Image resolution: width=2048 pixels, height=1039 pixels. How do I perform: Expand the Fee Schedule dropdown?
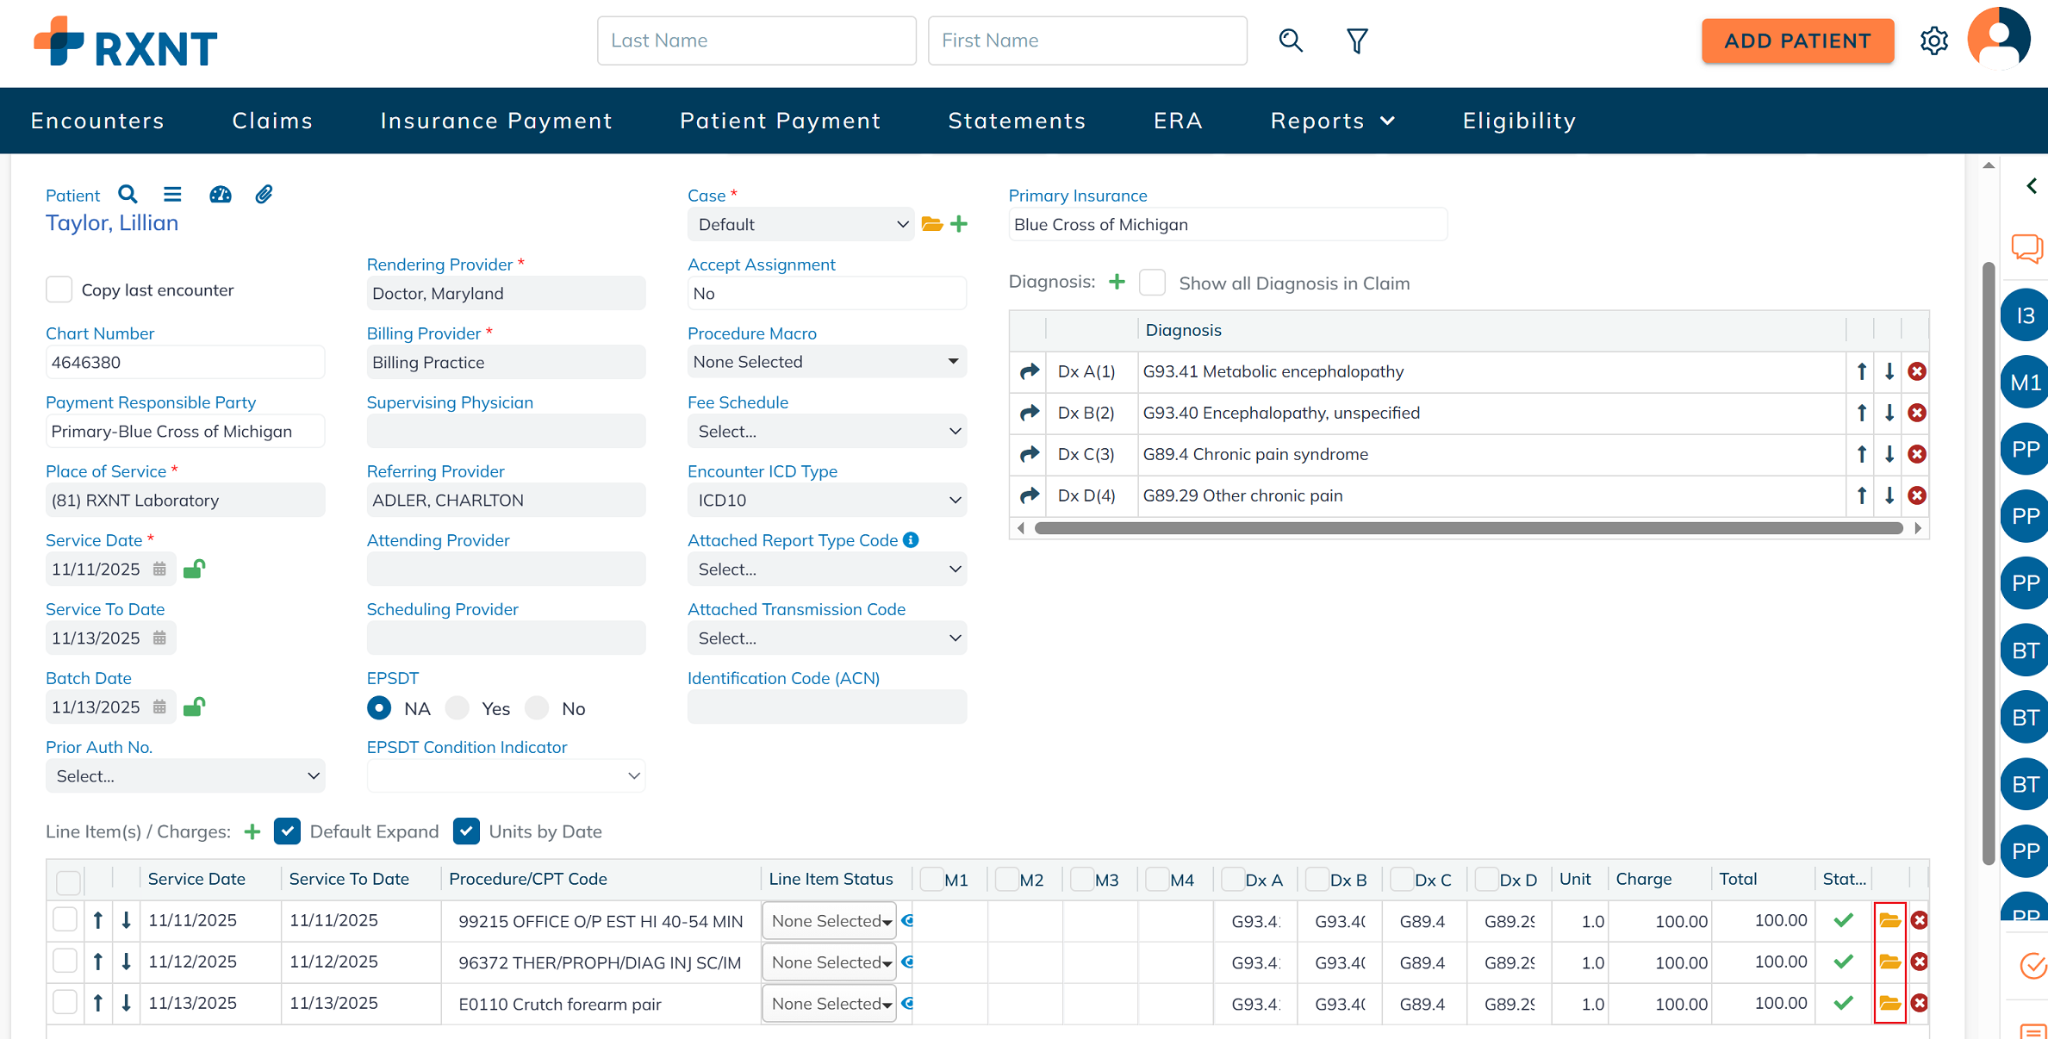click(827, 431)
